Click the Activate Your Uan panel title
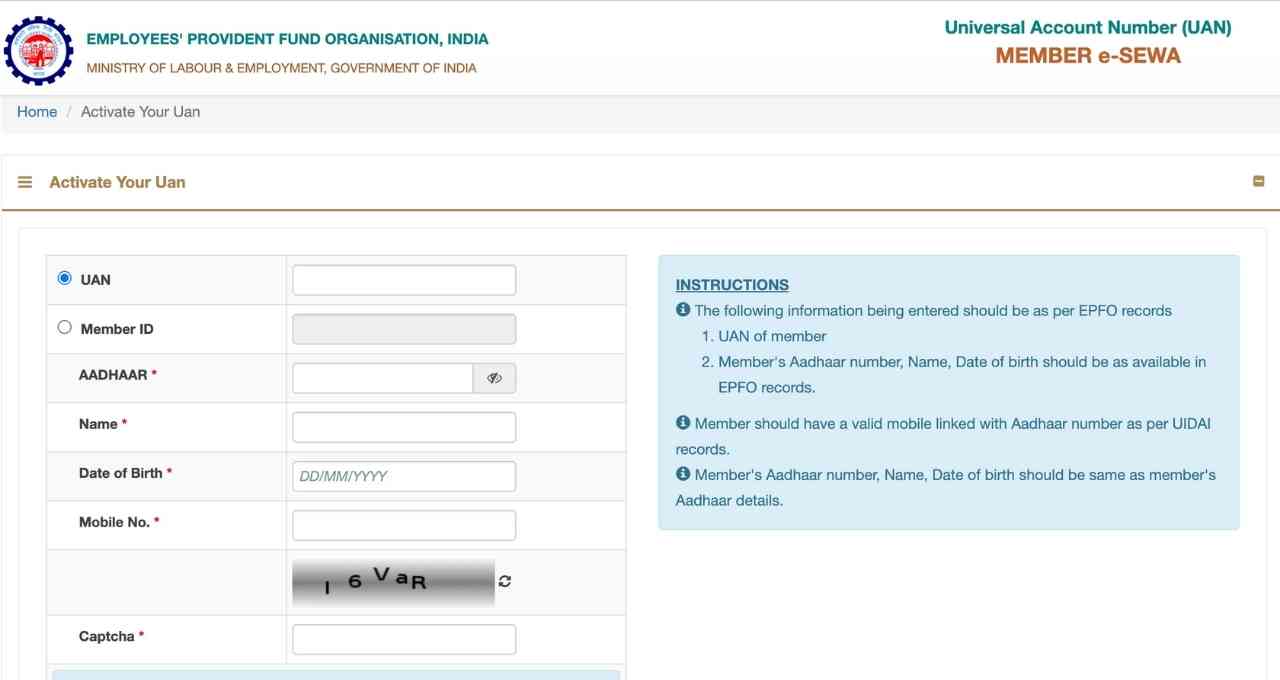1280x680 pixels. pyautogui.click(x=117, y=182)
